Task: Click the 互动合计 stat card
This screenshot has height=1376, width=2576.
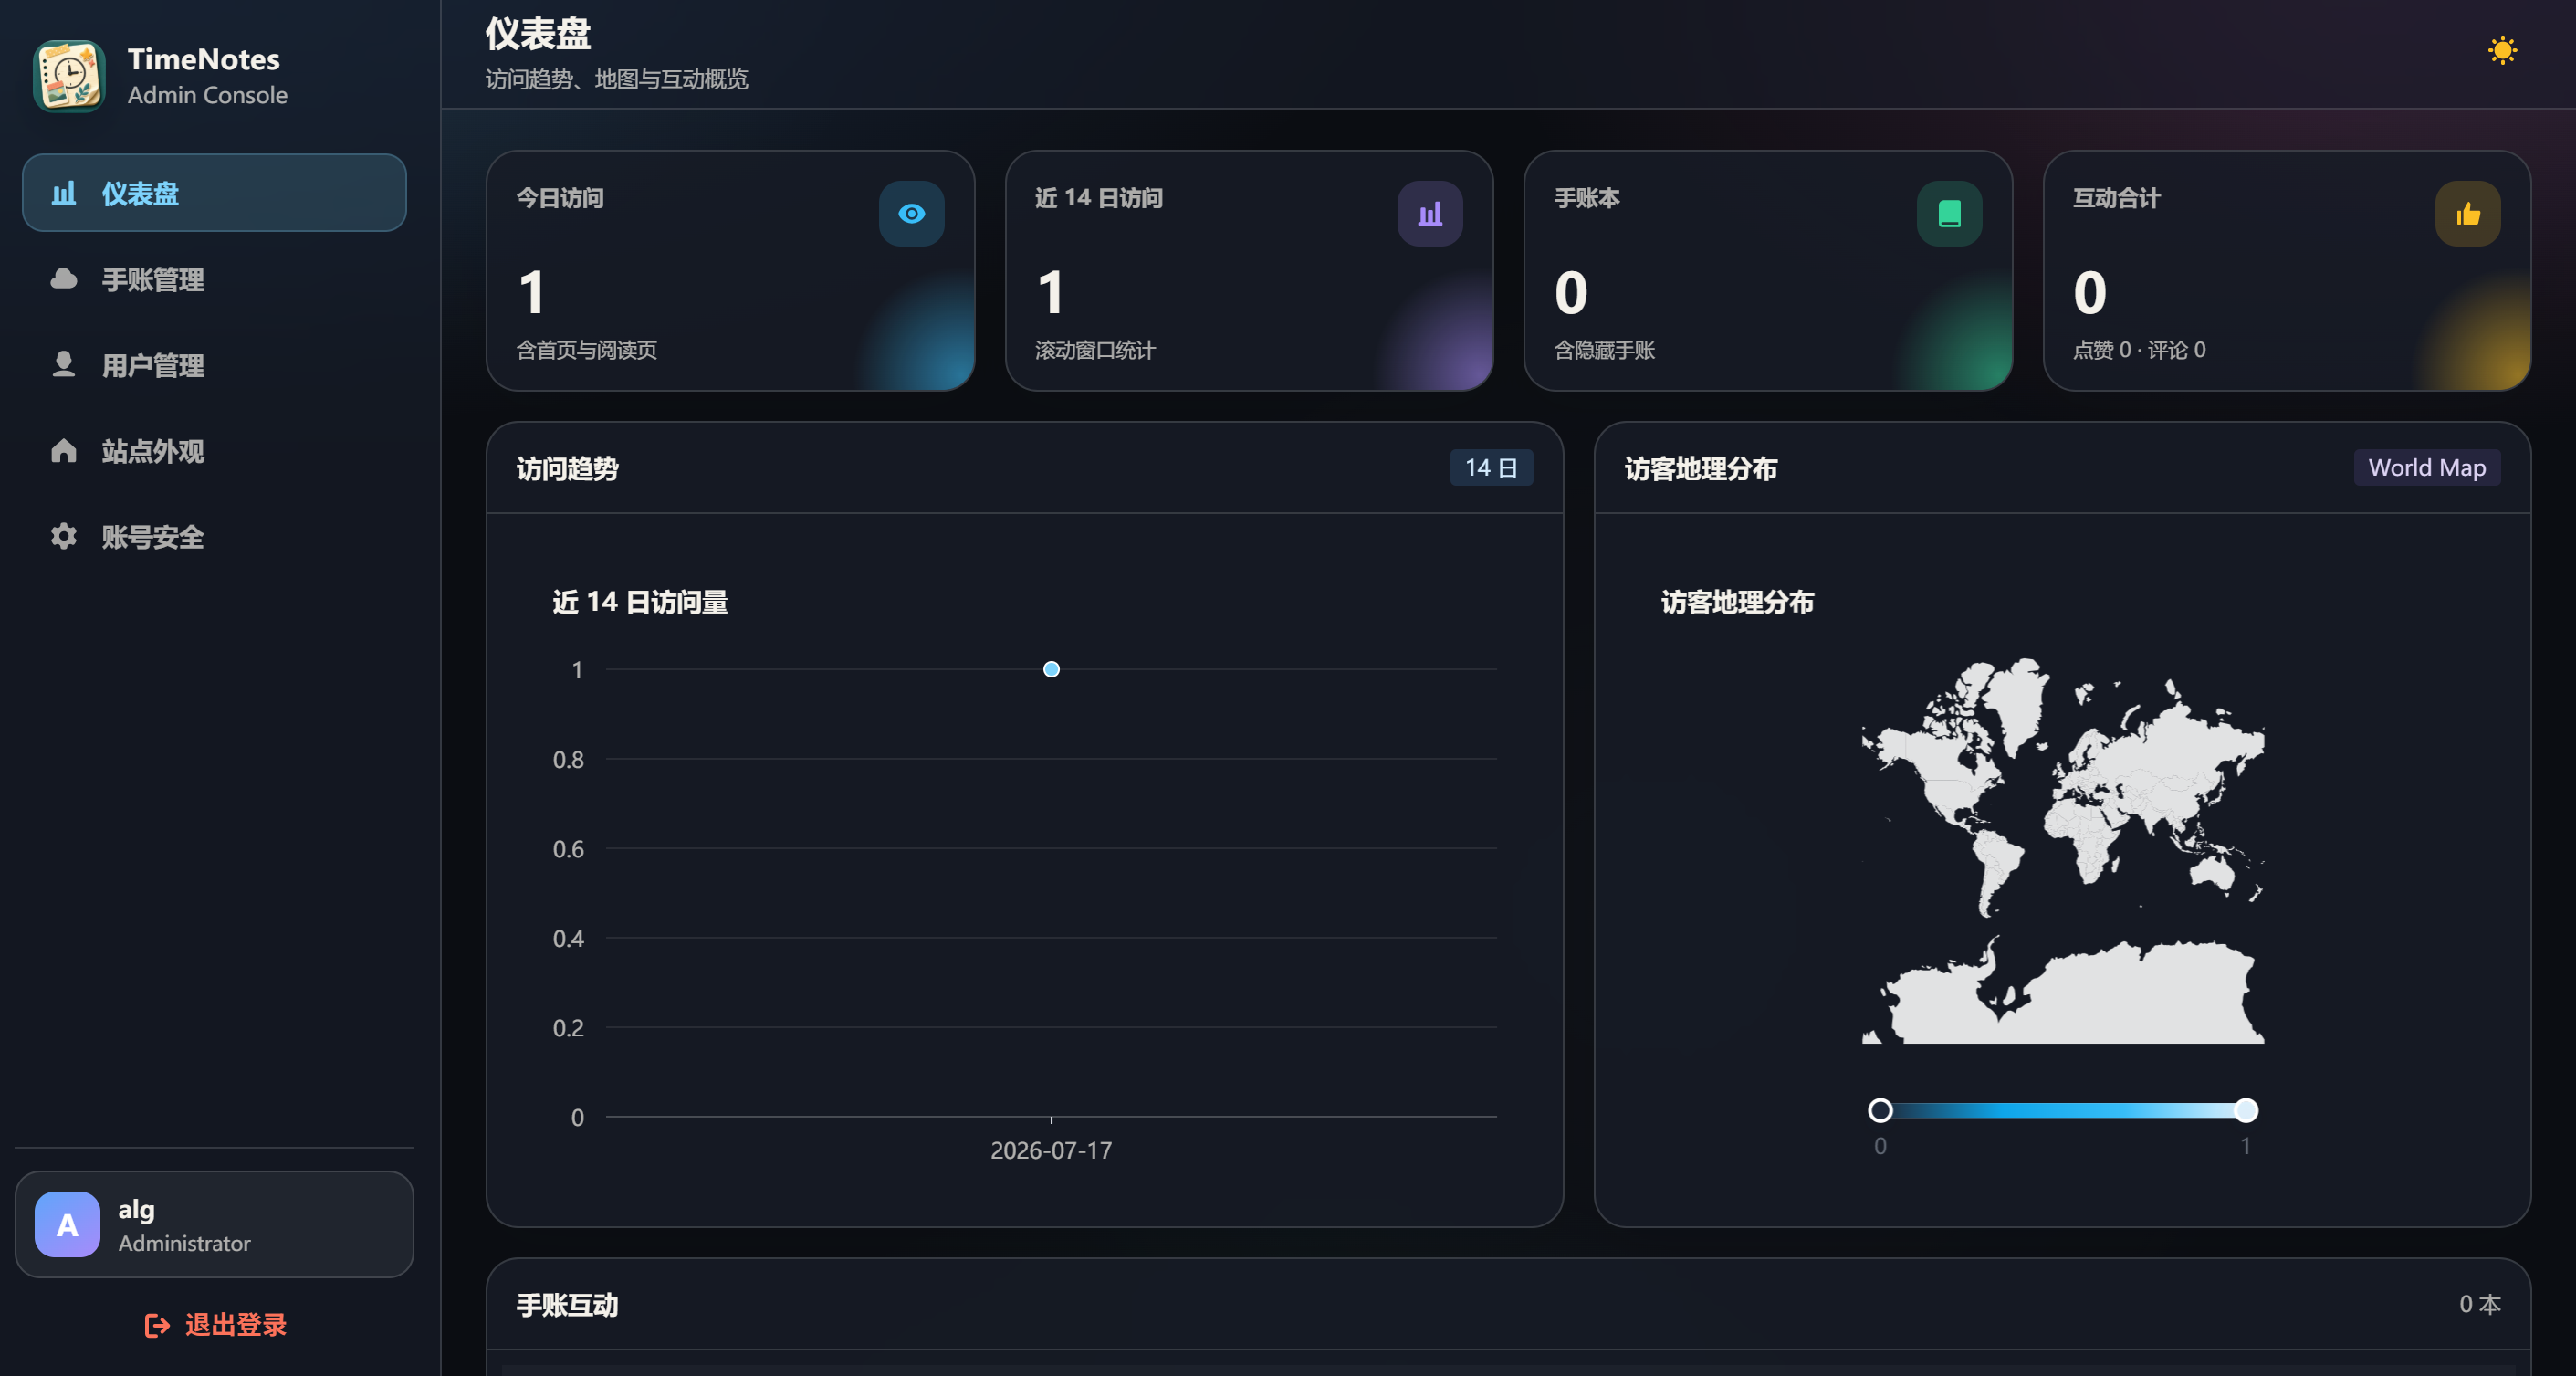Action: (x=2286, y=270)
